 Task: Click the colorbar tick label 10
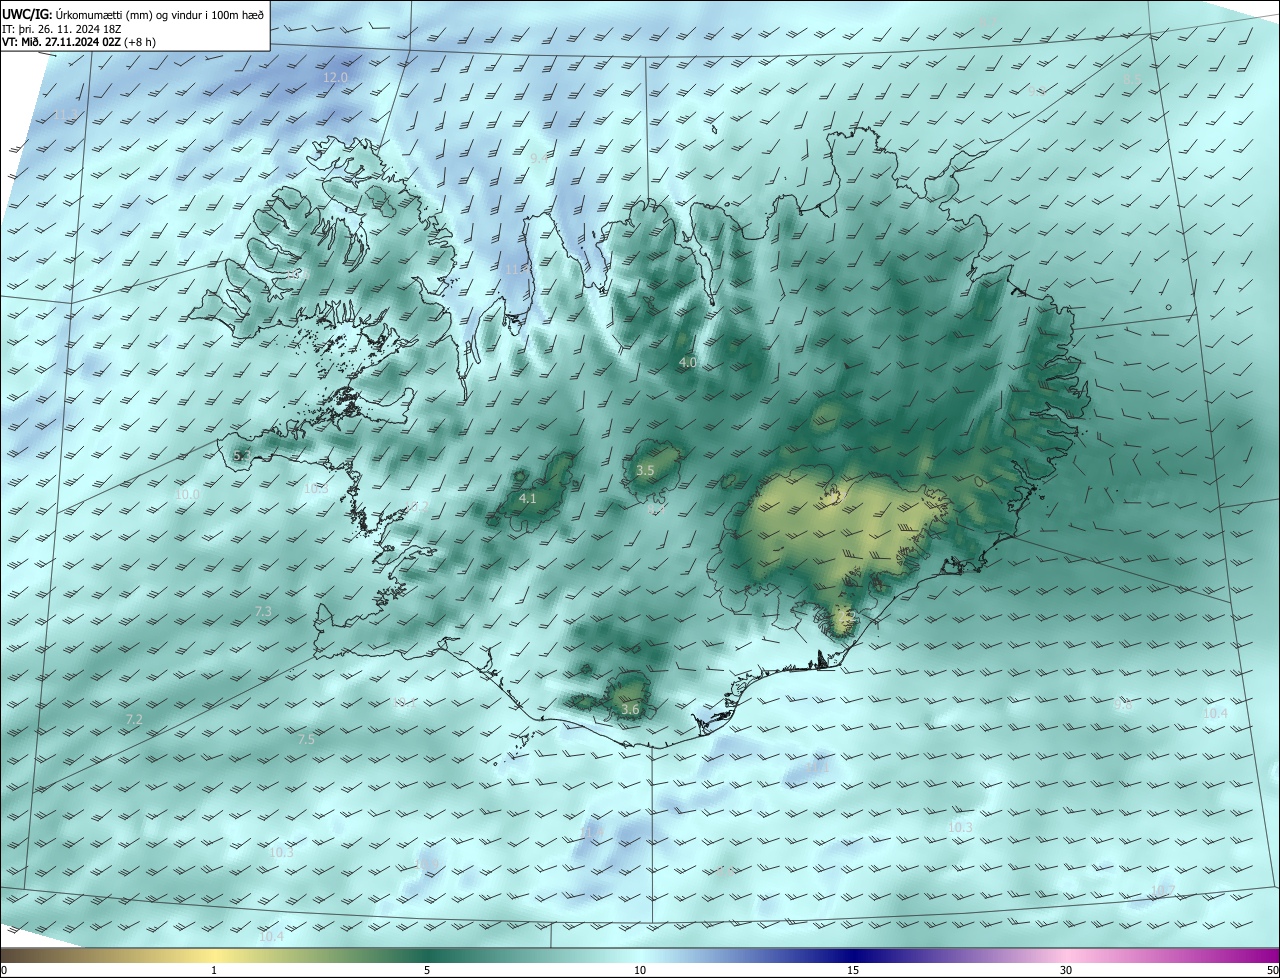tap(640, 970)
